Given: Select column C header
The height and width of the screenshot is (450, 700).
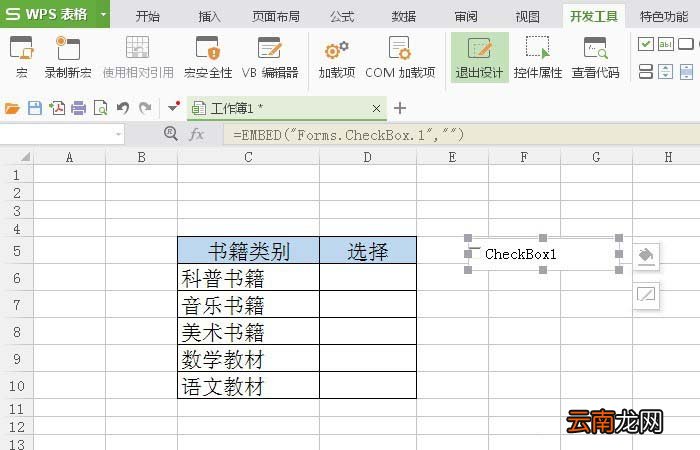Looking at the screenshot, I should 248,157.
